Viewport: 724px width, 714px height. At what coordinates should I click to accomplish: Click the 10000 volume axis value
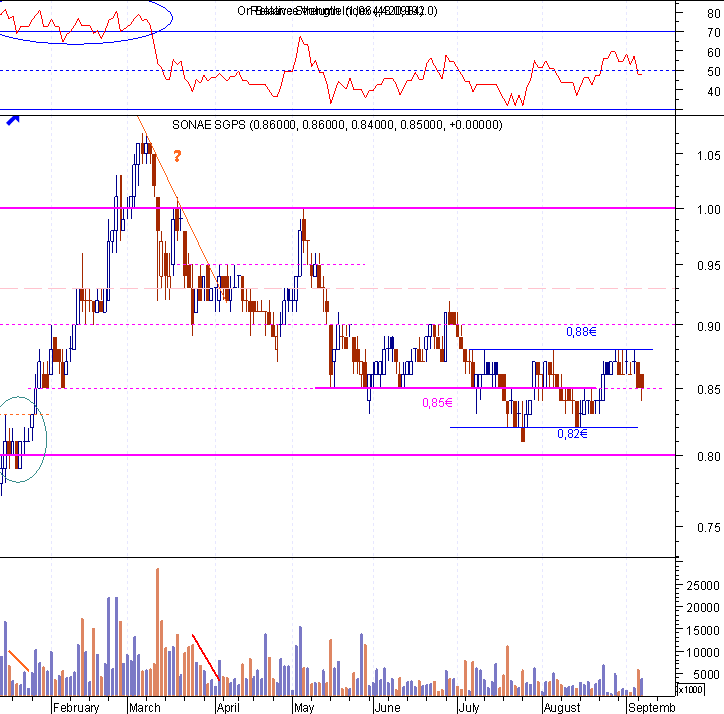click(x=703, y=653)
